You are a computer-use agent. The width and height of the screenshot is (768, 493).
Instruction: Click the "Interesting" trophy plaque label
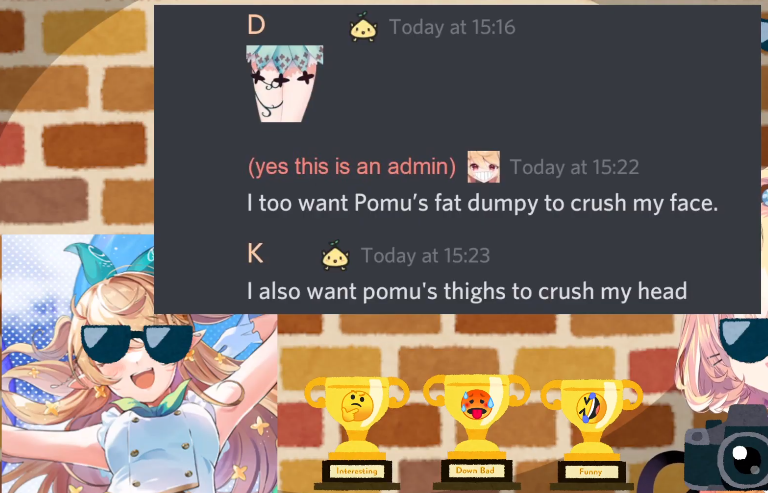click(357, 471)
